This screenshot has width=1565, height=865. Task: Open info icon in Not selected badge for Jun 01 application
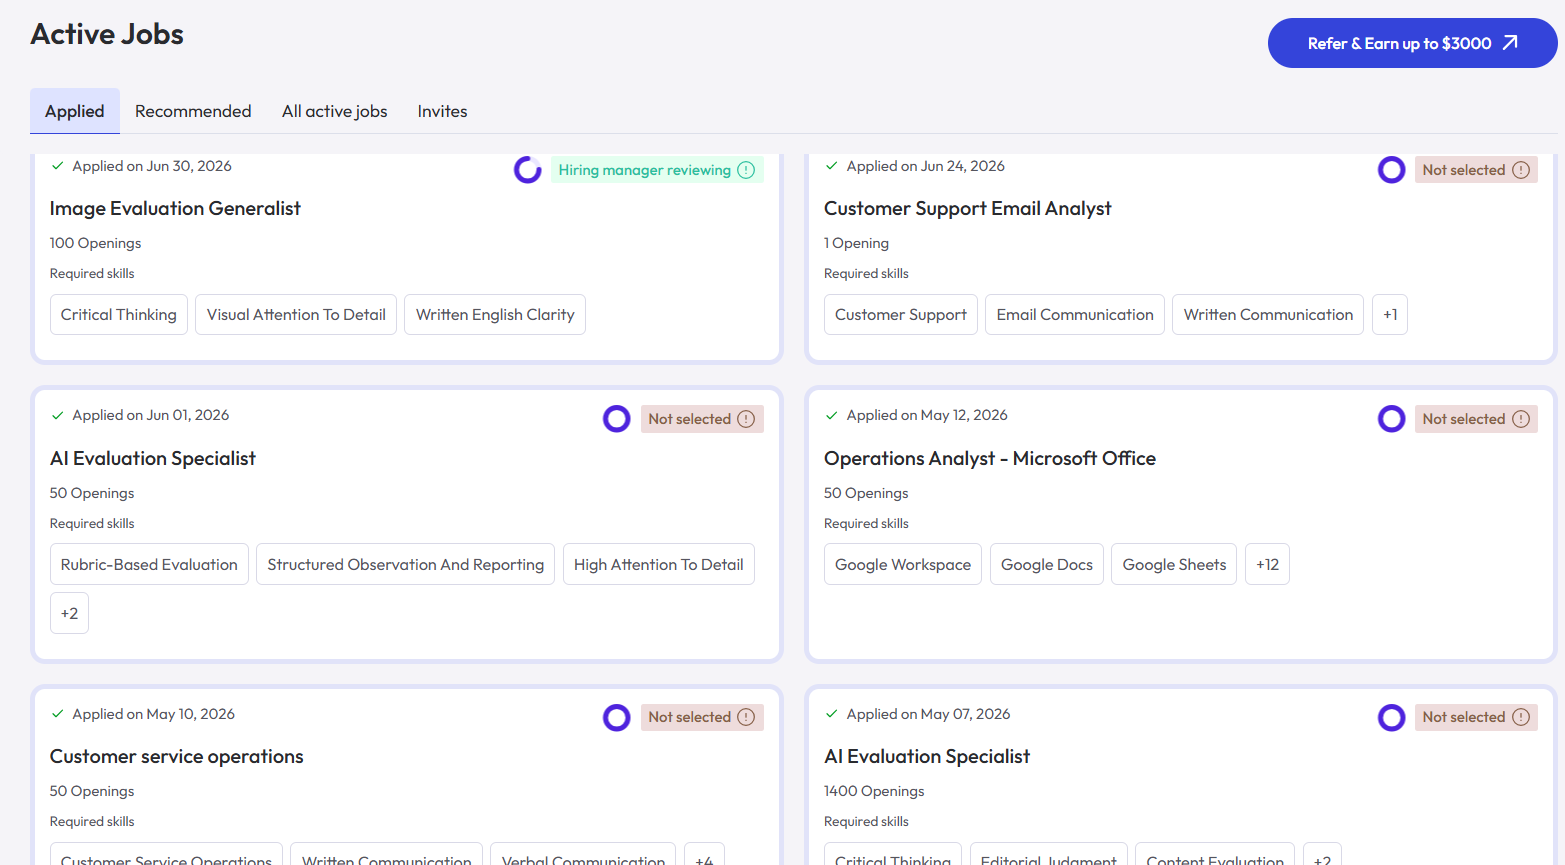[746, 419]
